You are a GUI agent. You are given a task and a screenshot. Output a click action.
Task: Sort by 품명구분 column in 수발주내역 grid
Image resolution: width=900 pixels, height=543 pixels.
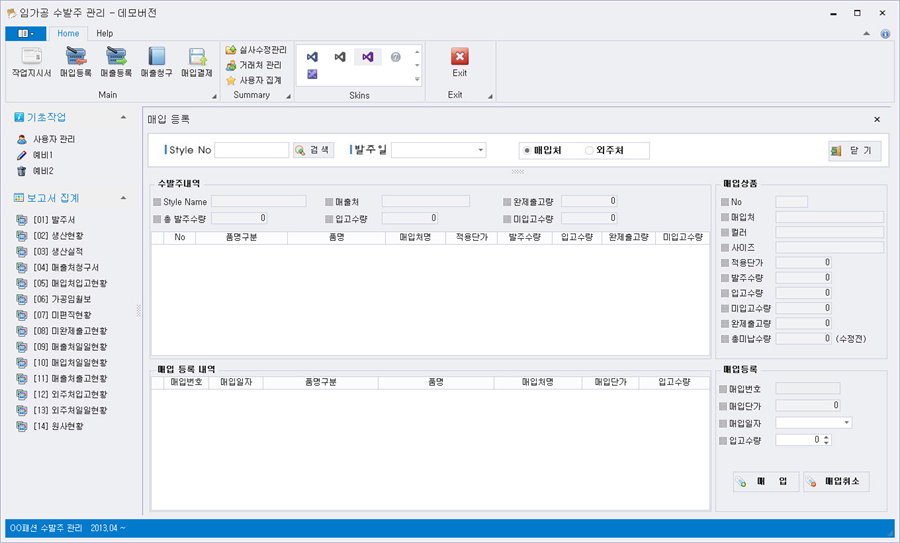pos(242,237)
